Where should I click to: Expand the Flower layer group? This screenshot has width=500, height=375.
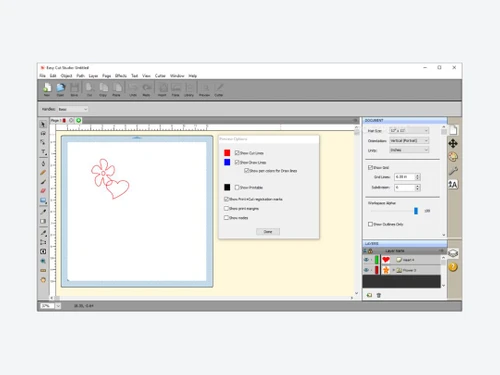pos(394,270)
